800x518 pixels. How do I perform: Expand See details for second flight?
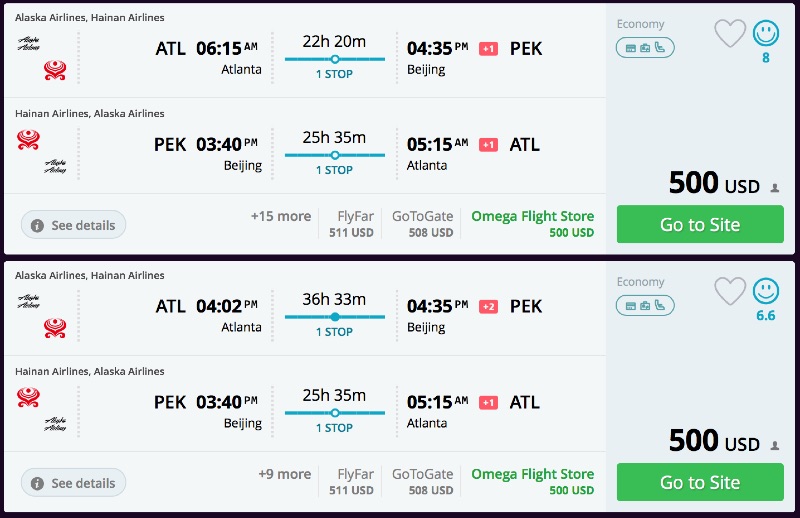pyautogui.click(x=74, y=483)
